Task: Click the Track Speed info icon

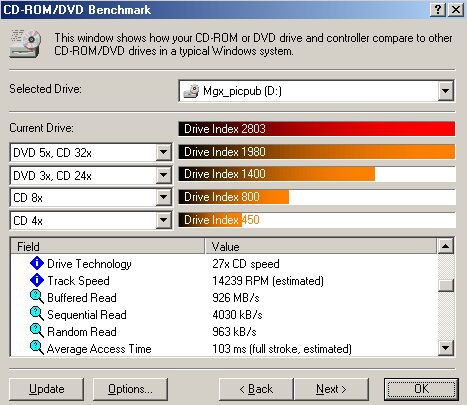Action: 37,280
